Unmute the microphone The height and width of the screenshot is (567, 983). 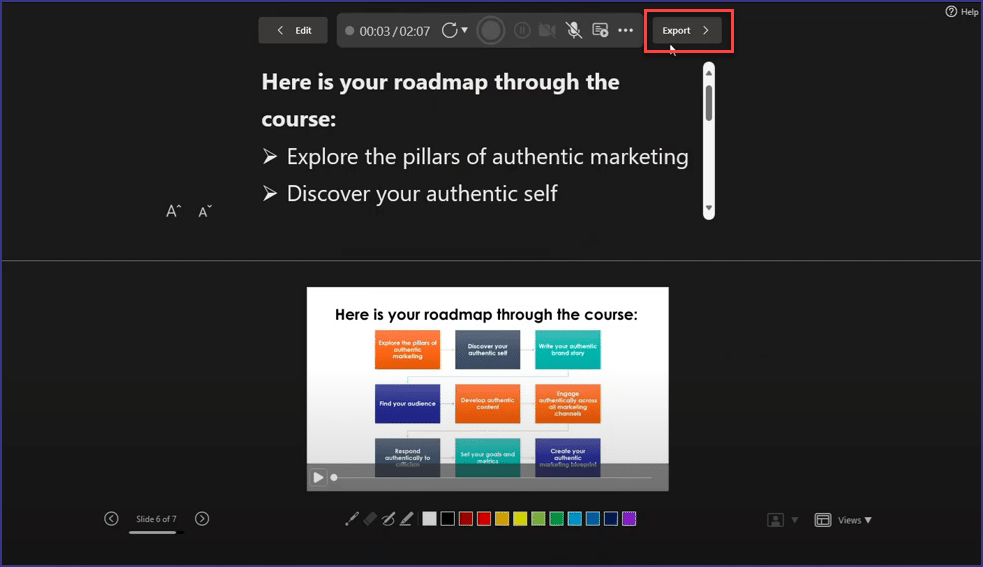click(574, 30)
